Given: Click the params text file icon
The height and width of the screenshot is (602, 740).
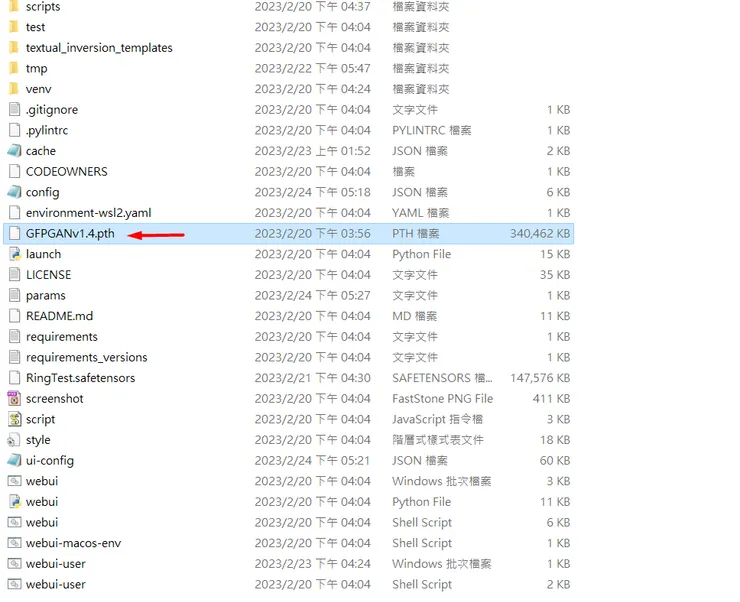Looking at the screenshot, I should click(15, 295).
